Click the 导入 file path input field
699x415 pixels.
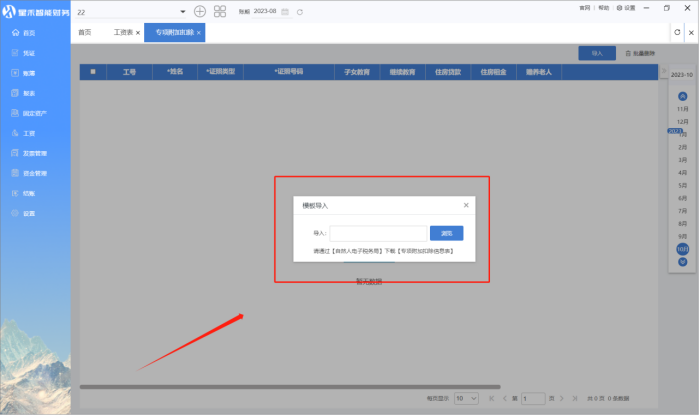point(377,233)
